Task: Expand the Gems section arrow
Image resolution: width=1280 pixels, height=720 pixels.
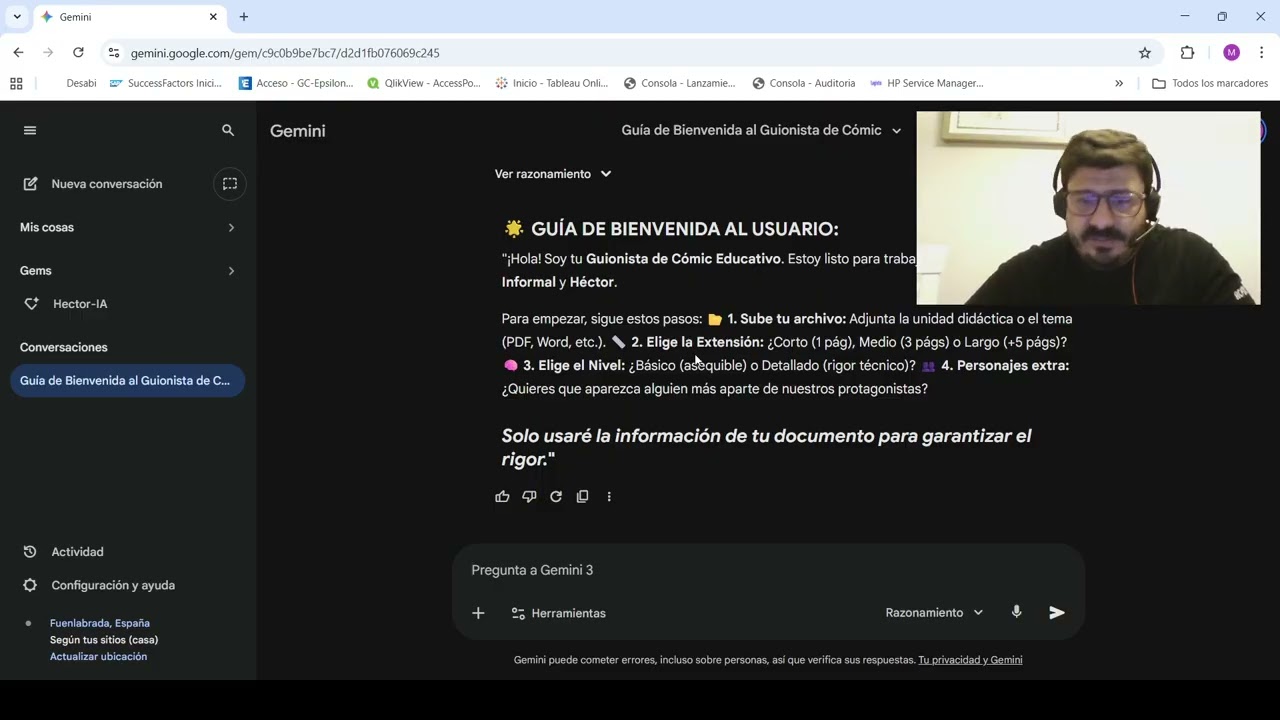Action: coord(231,271)
